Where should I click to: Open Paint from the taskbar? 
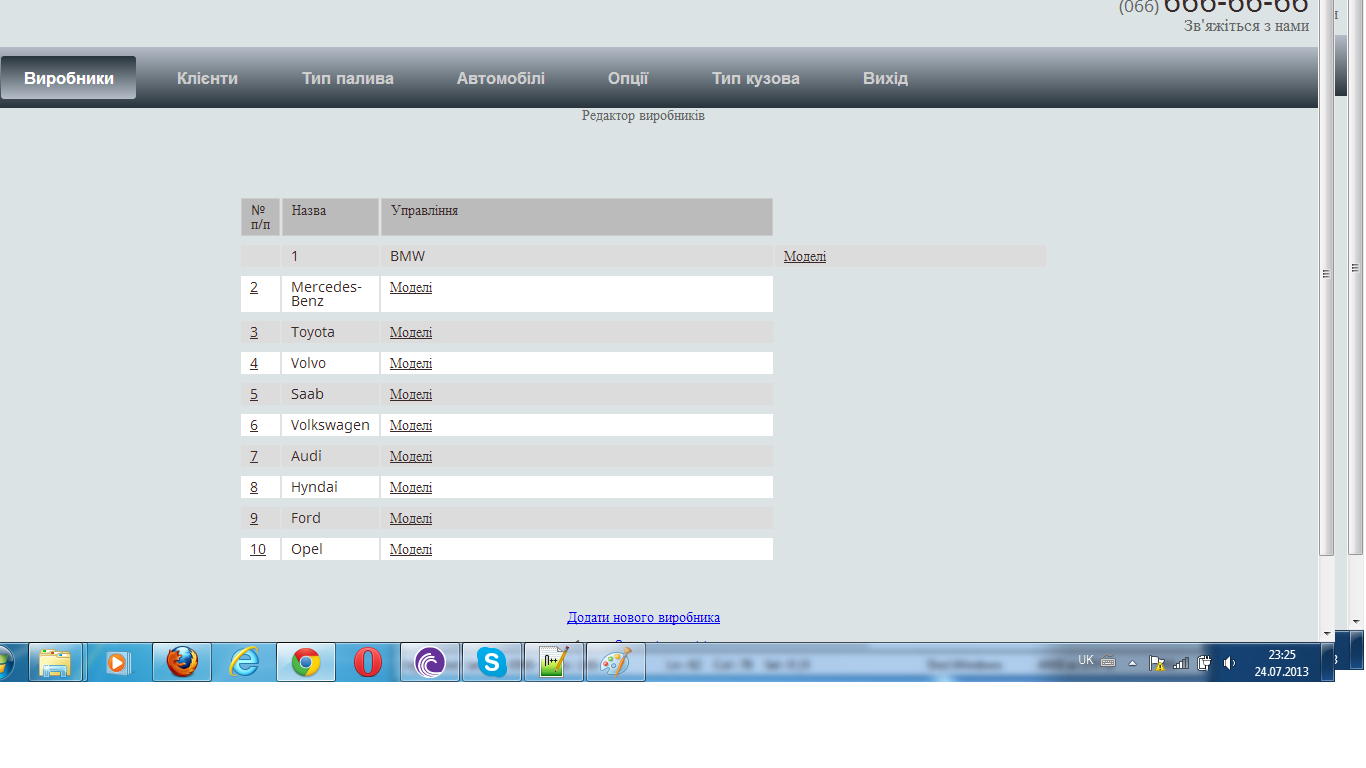click(616, 662)
